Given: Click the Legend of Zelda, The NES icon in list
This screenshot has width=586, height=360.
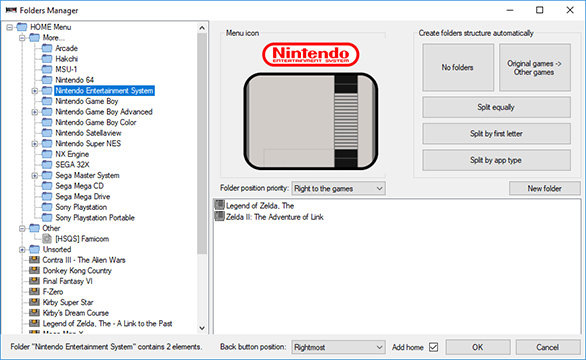Looking at the screenshot, I should pos(219,205).
